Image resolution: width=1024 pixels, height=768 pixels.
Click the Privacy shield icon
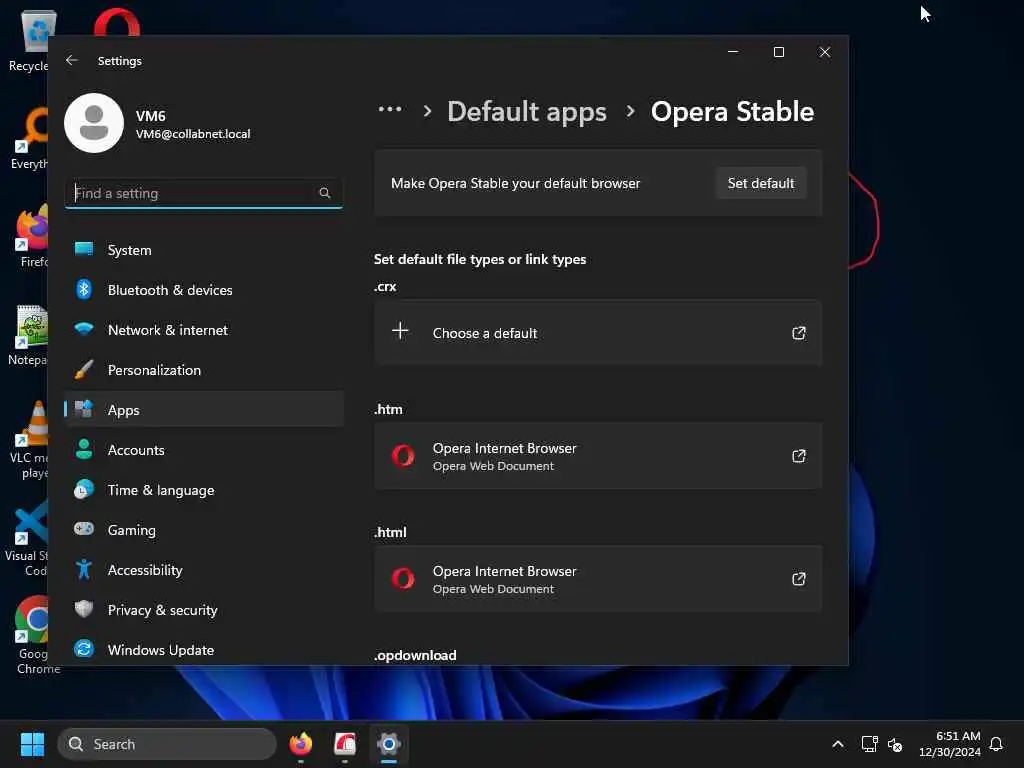coord(84,609)
